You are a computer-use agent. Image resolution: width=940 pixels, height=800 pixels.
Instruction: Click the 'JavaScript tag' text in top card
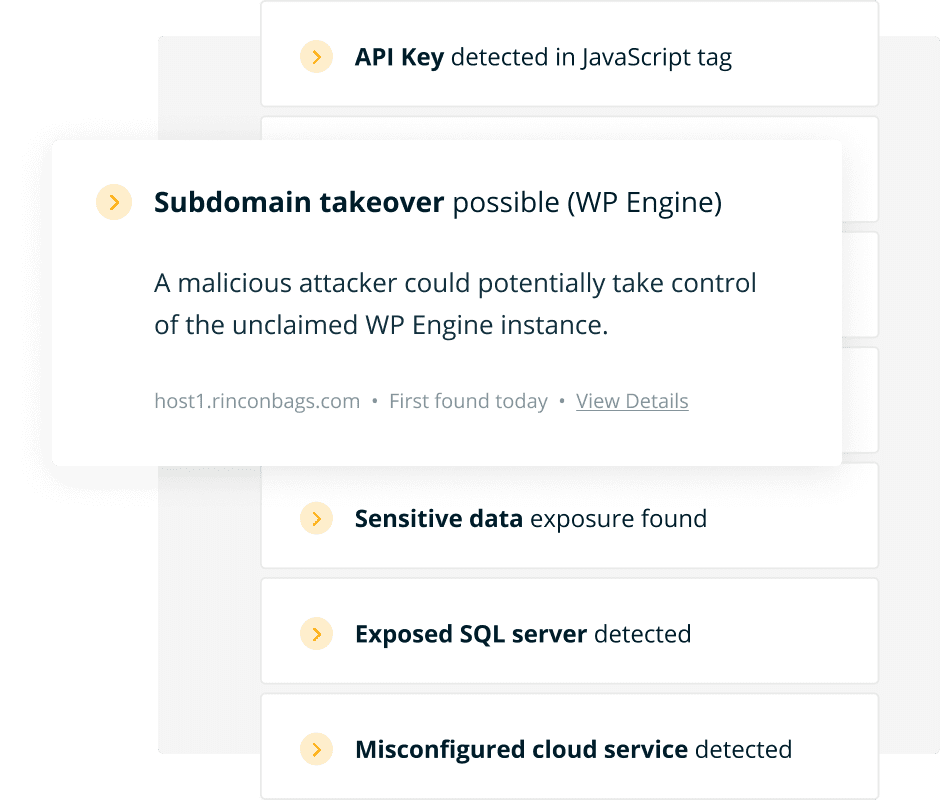657,58
